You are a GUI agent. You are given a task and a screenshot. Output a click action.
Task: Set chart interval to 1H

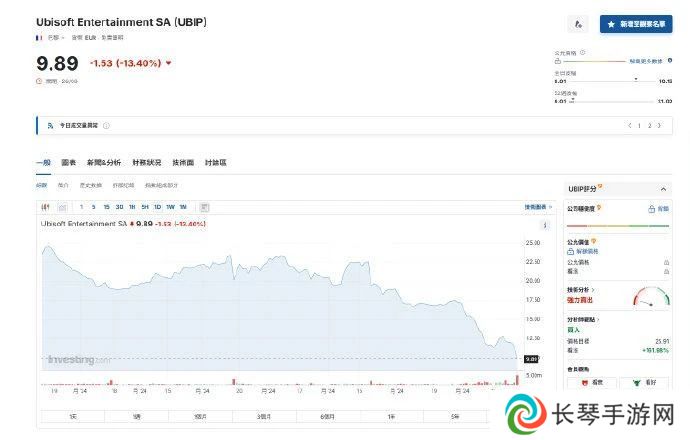point(132,207)
